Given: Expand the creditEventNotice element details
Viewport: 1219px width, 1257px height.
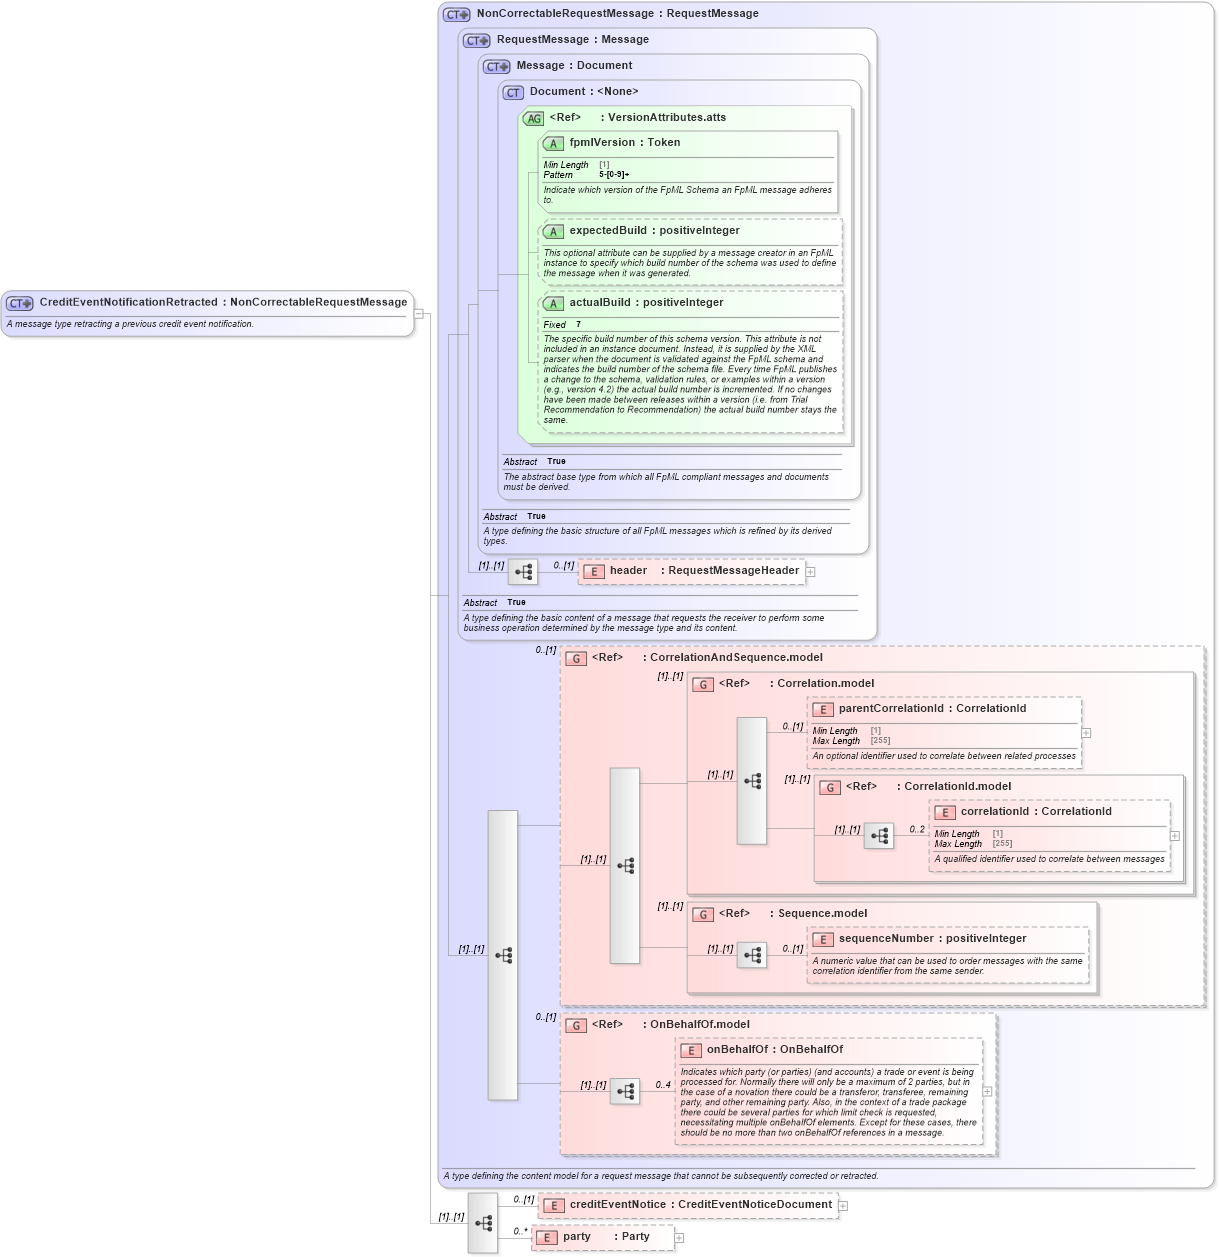Looking at the screenshot, I should coord(845,1205).
